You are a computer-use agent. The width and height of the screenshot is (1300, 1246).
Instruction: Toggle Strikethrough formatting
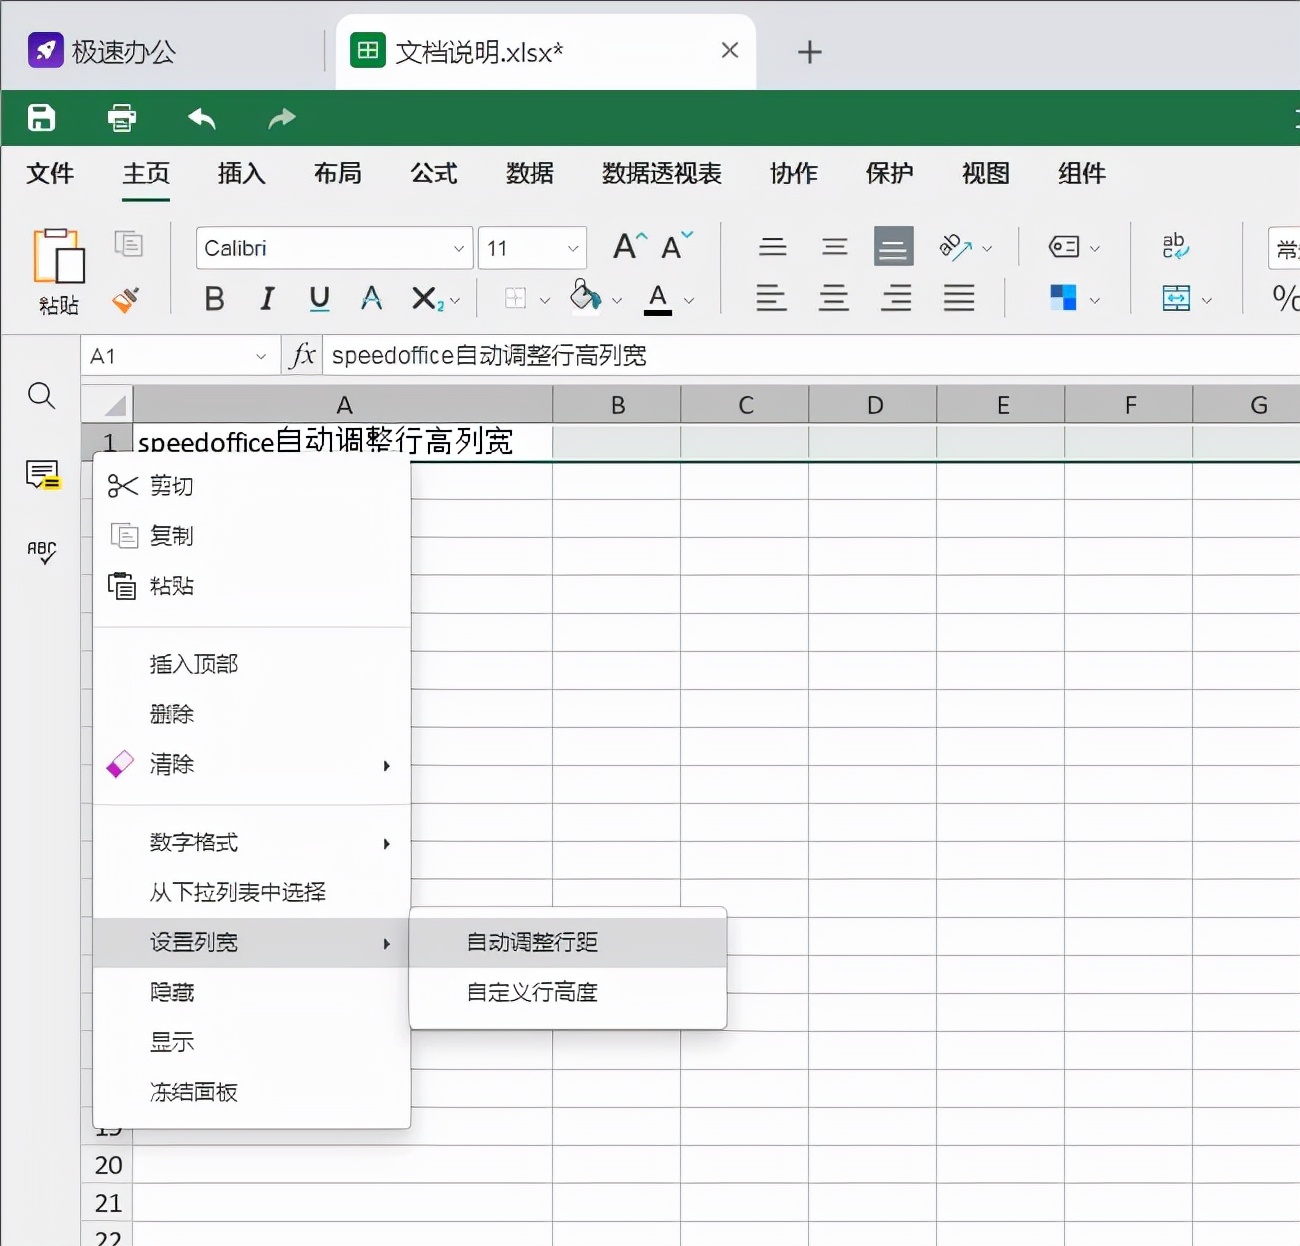[372, 299]
